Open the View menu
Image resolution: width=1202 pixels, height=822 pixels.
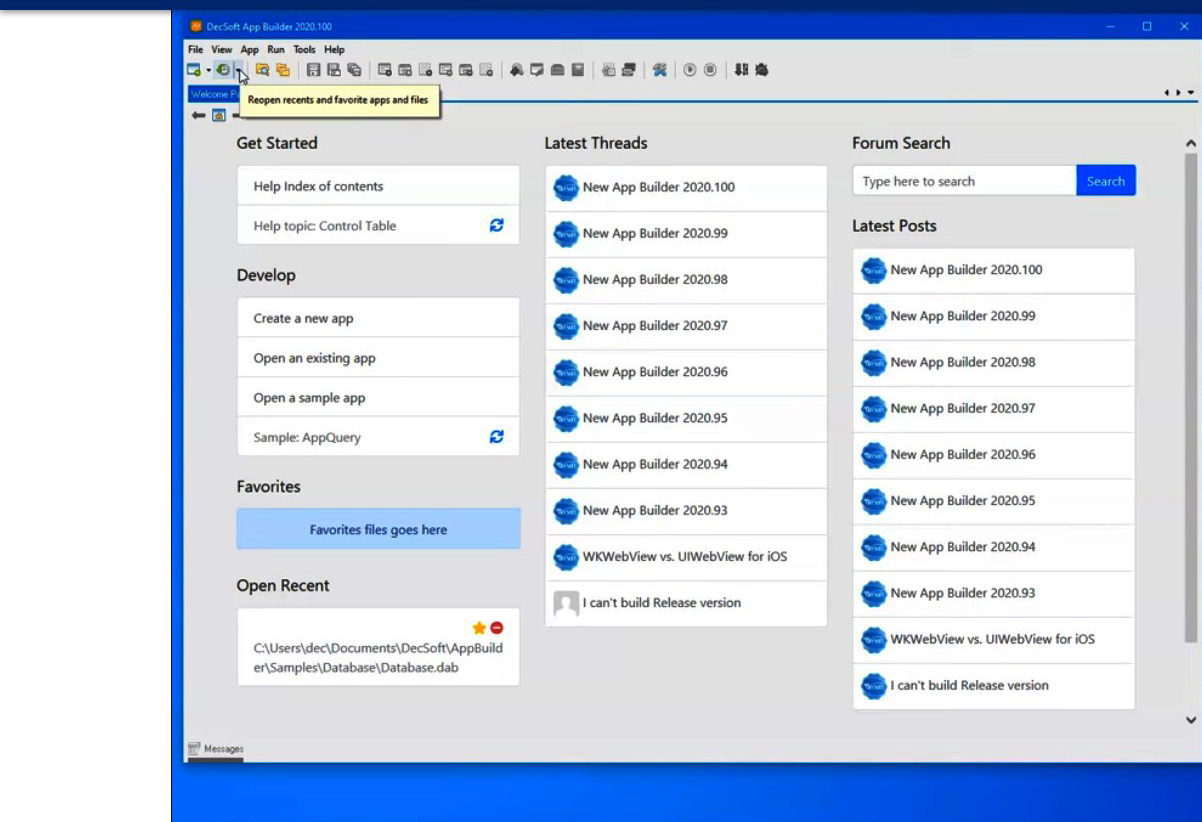[221, 49]
